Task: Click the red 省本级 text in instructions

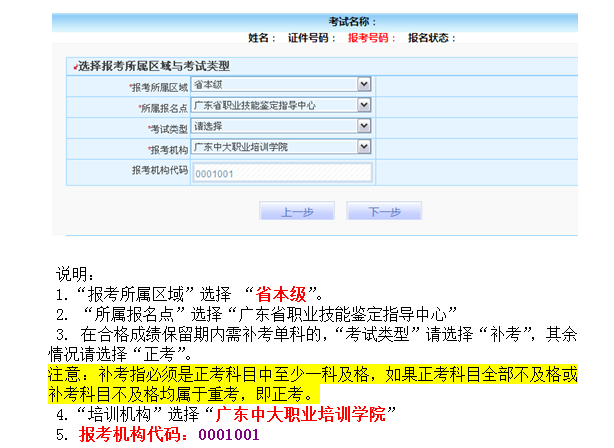Action: [280, 294]
